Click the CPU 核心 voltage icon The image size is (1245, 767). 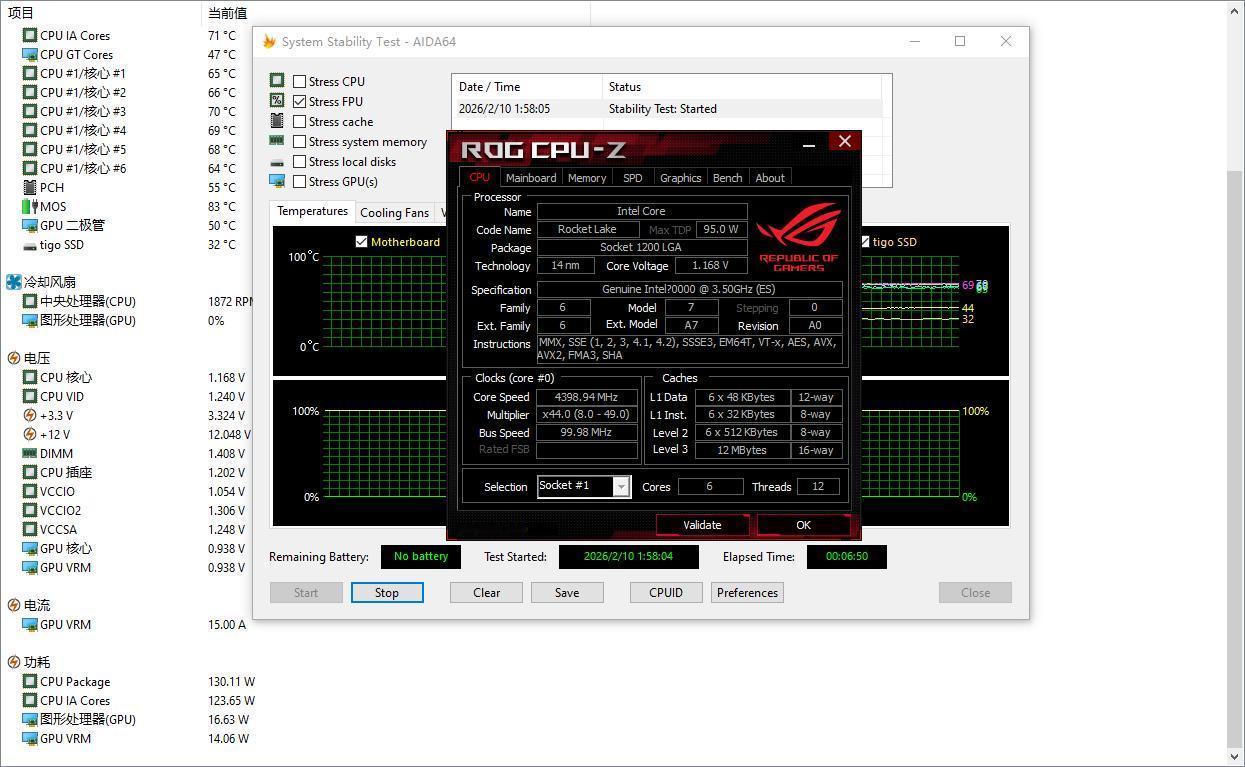point(30,377)
